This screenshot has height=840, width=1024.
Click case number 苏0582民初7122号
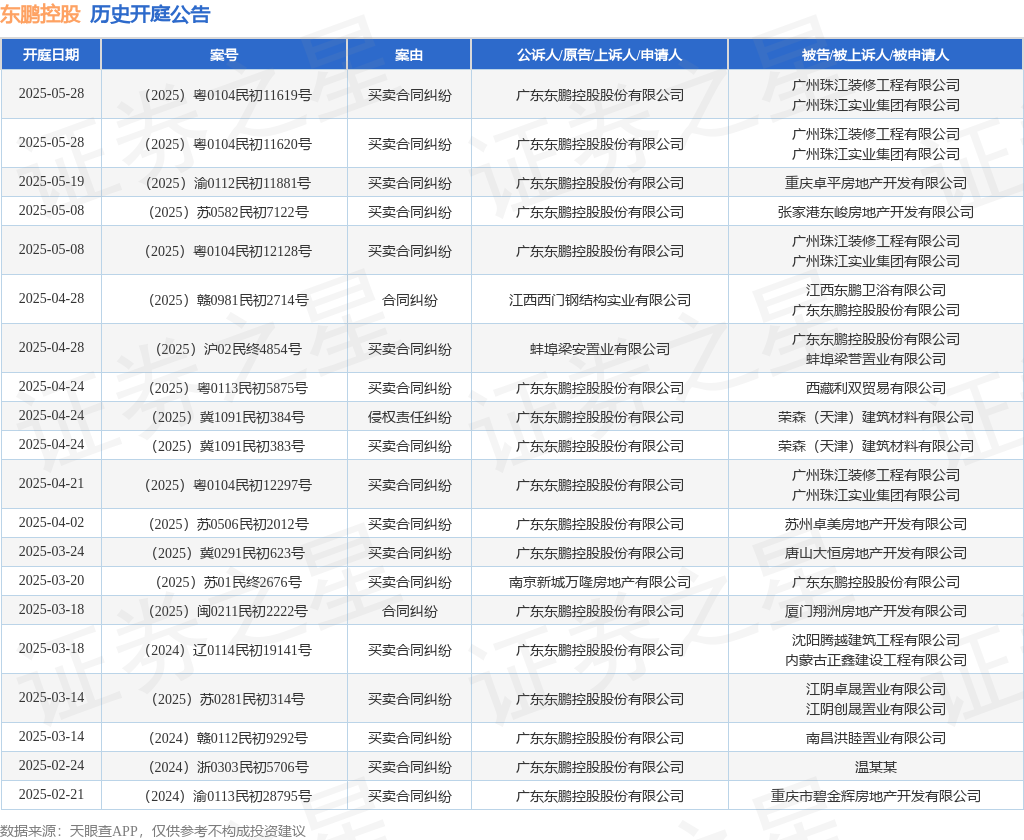coord(252,212)
